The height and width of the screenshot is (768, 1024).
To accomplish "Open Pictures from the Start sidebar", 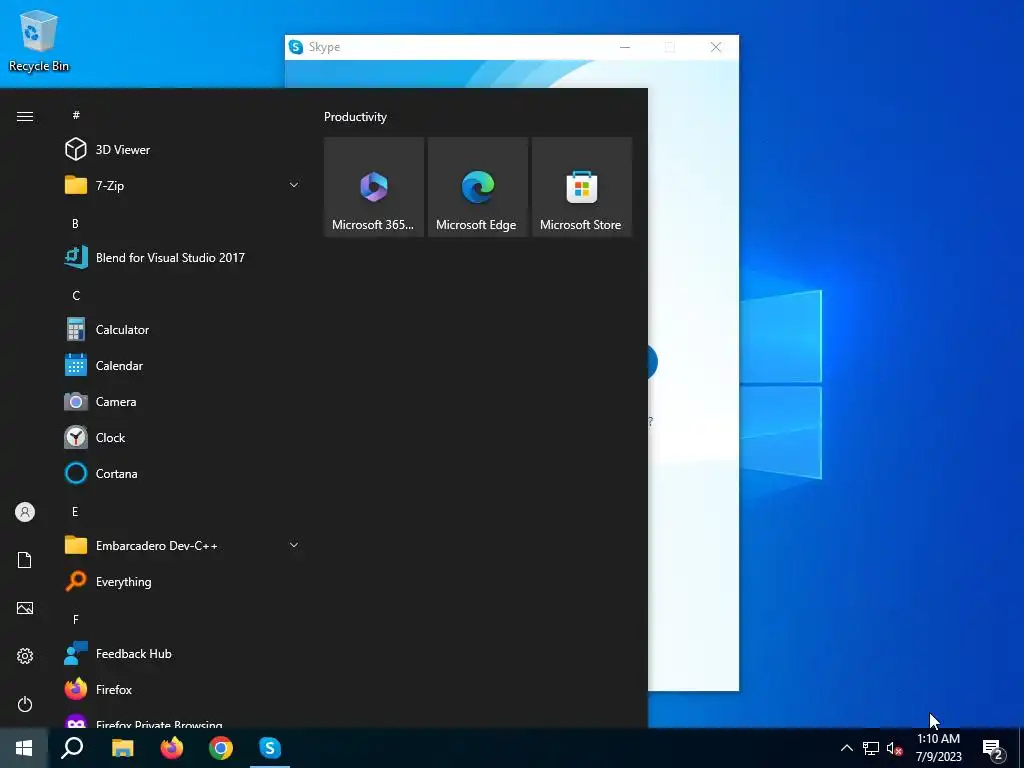I will (25, 608).
